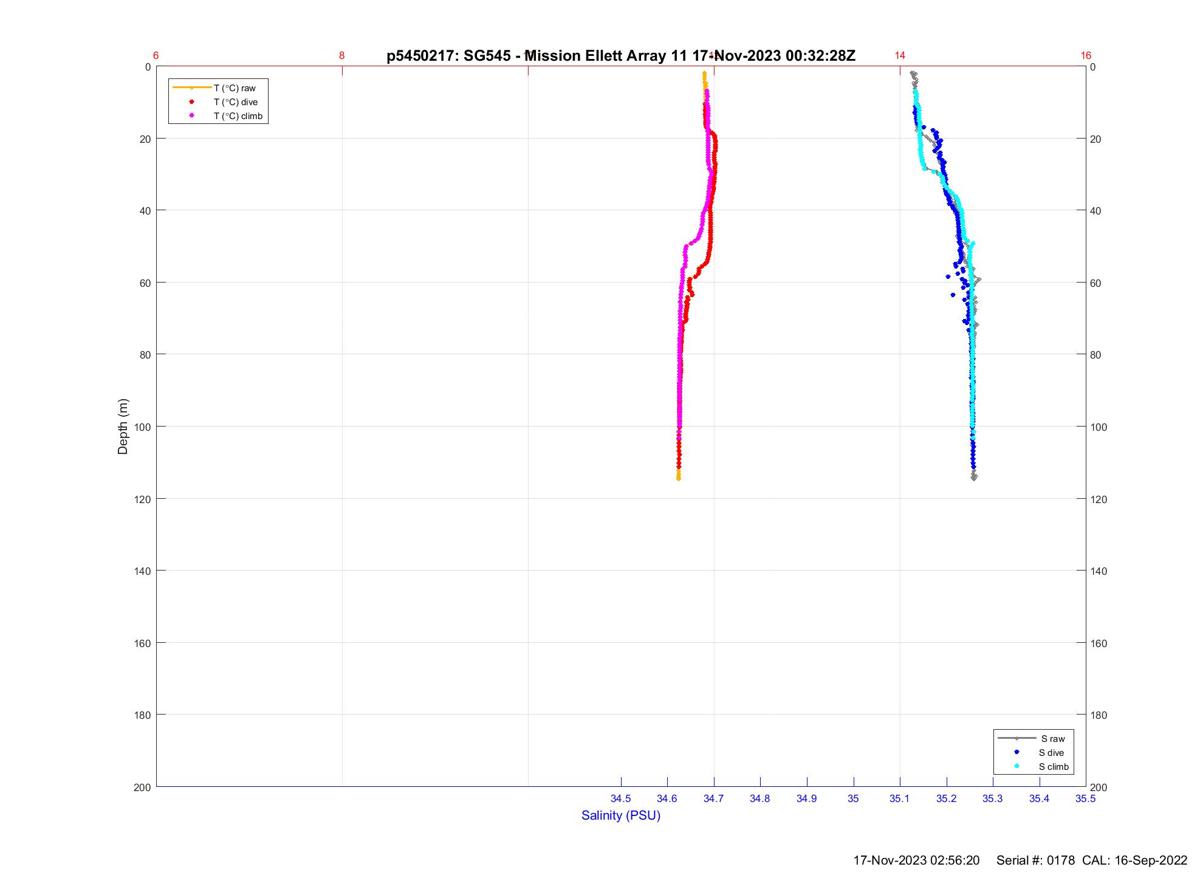
Task: Click the red temperature tick label 16
Action: tap(1086, 55)
